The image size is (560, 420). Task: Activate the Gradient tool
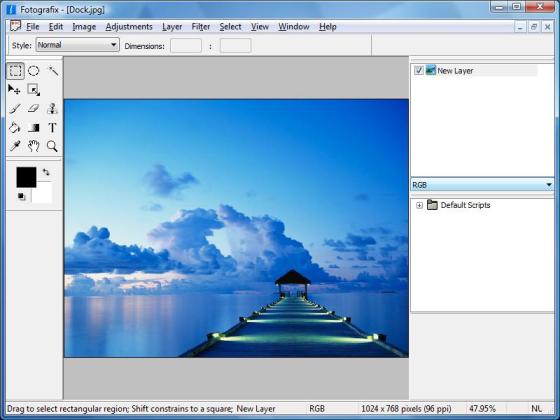pyautogui.click(x=34, y=128)
